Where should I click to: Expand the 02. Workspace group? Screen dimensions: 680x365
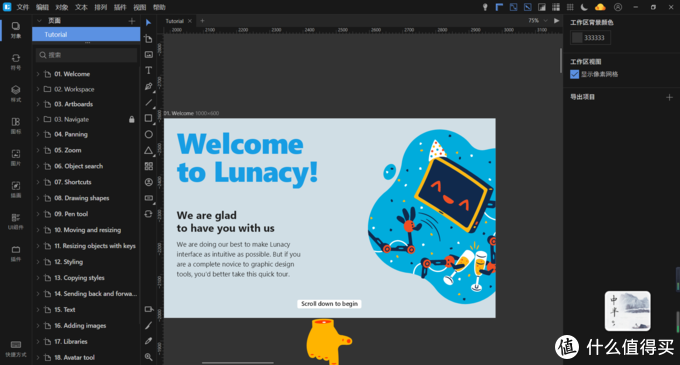pos(38,89)
